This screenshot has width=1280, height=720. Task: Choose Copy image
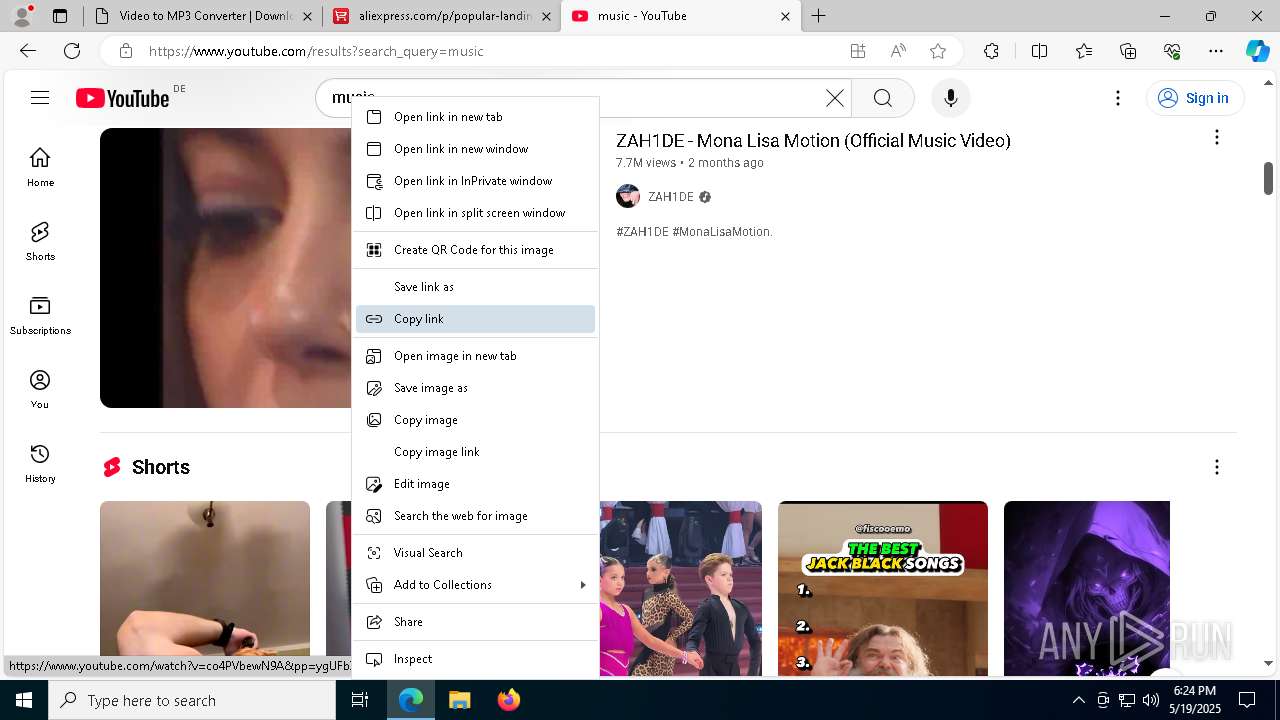[x=476, y=420]
